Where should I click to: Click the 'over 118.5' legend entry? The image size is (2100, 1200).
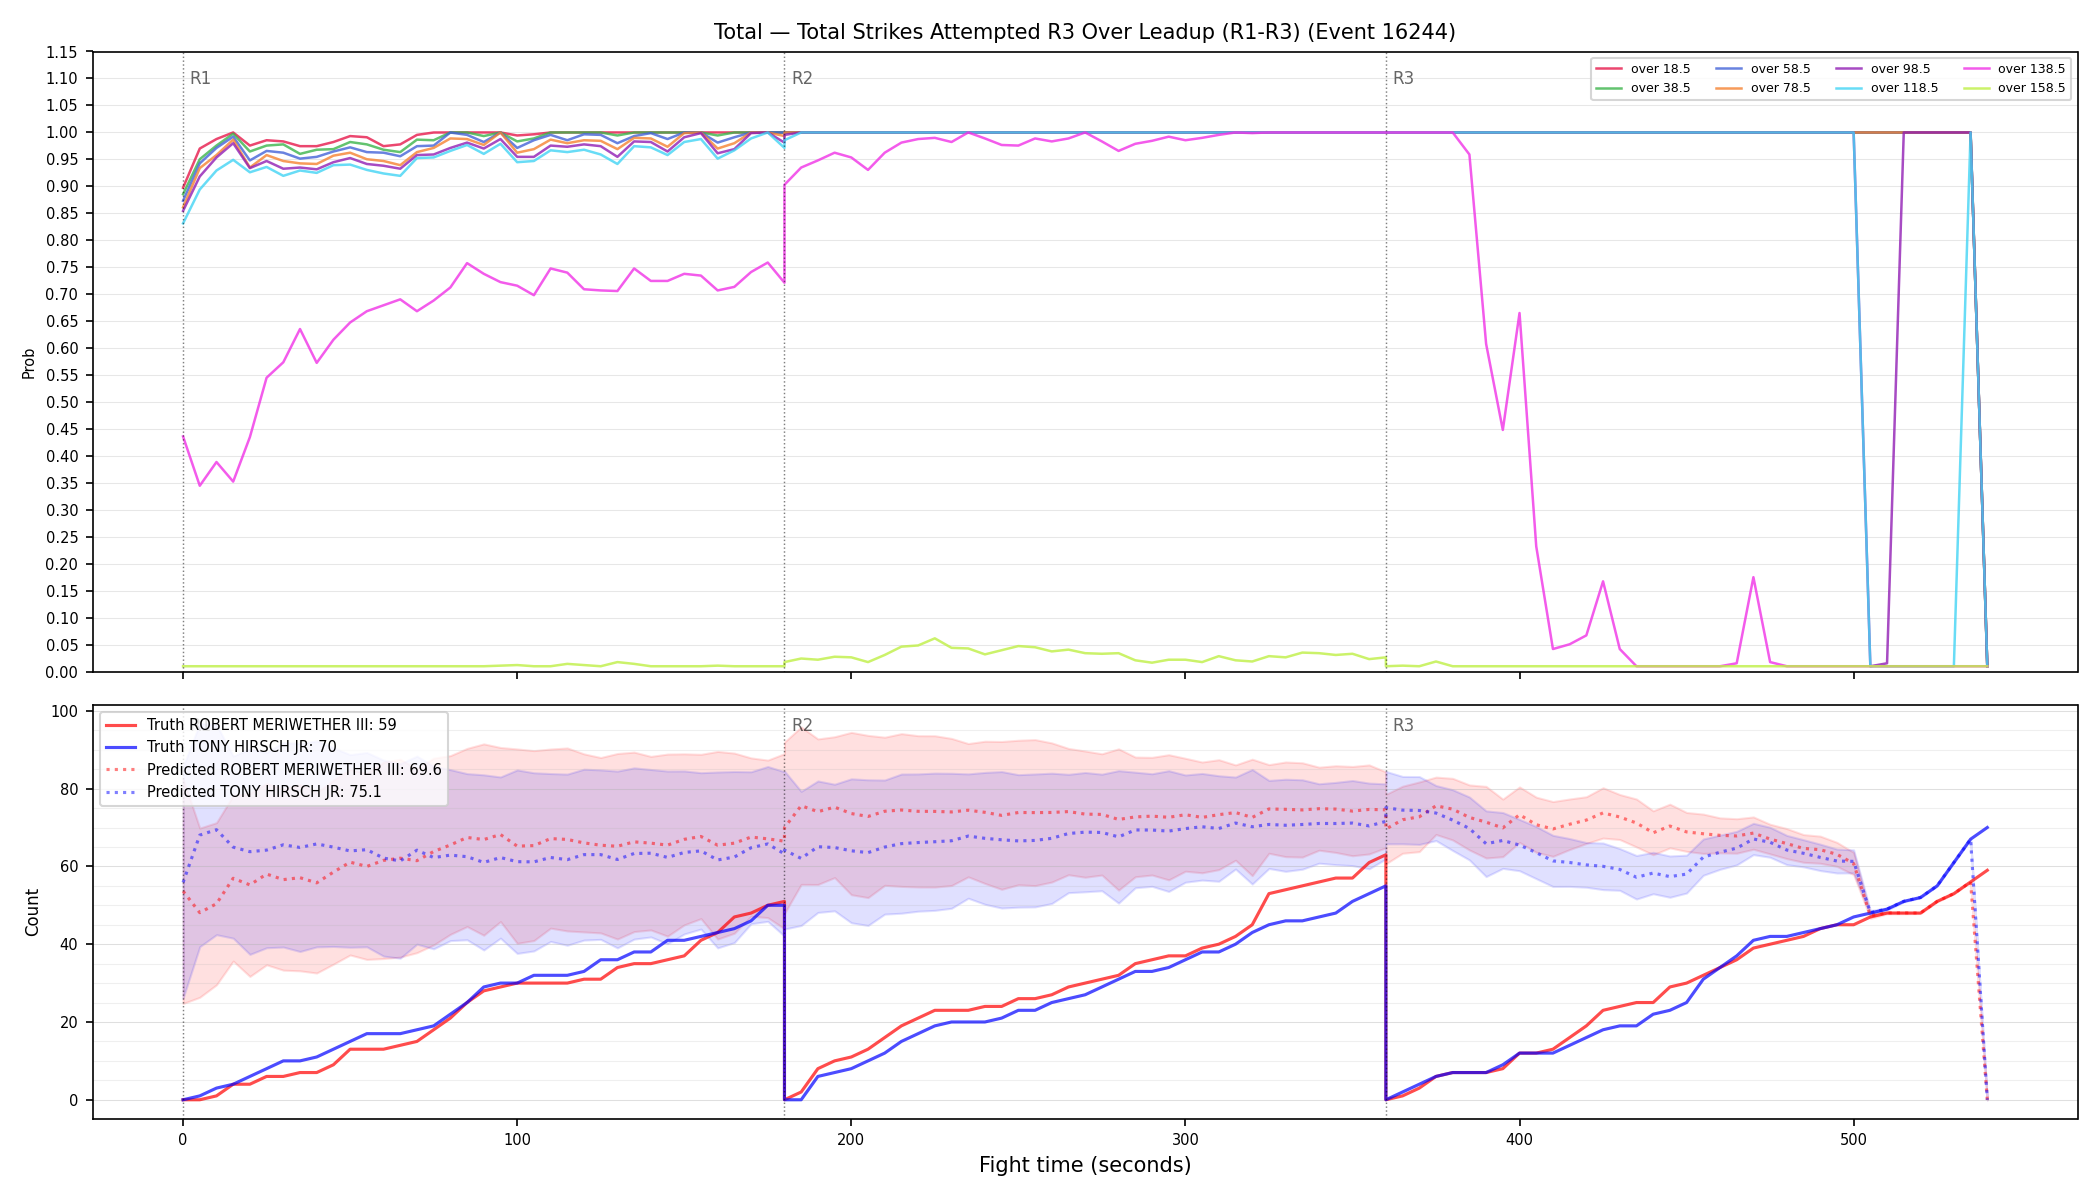1887,88
